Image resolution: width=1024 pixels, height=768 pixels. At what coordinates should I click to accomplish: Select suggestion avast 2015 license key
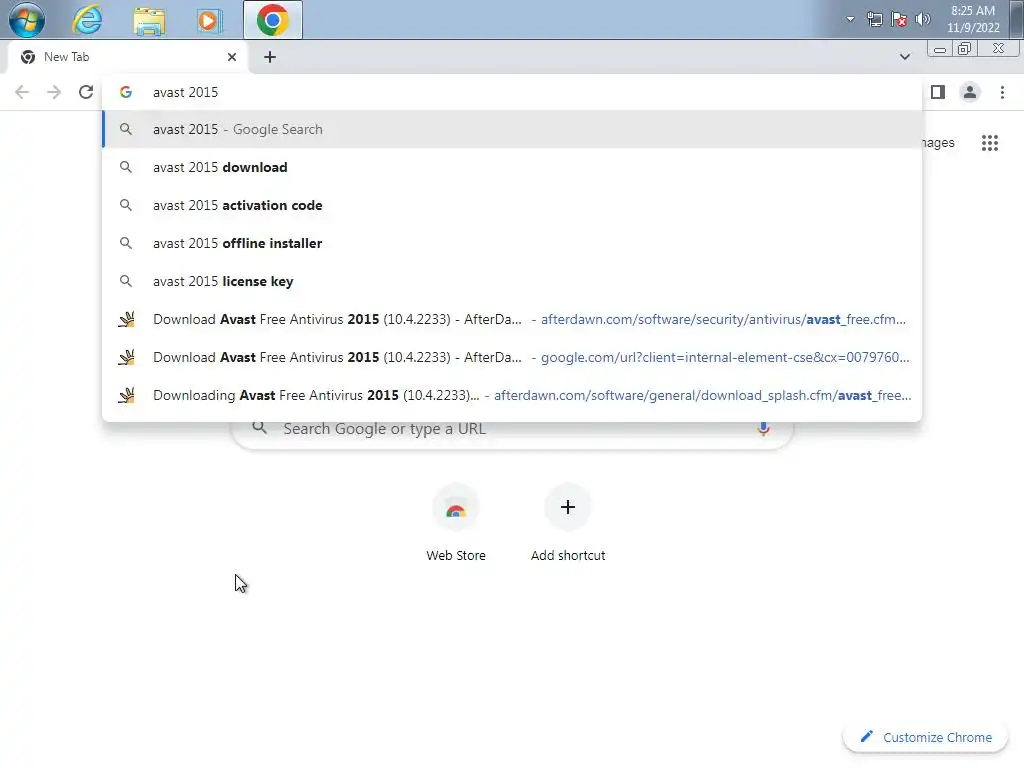512,281
